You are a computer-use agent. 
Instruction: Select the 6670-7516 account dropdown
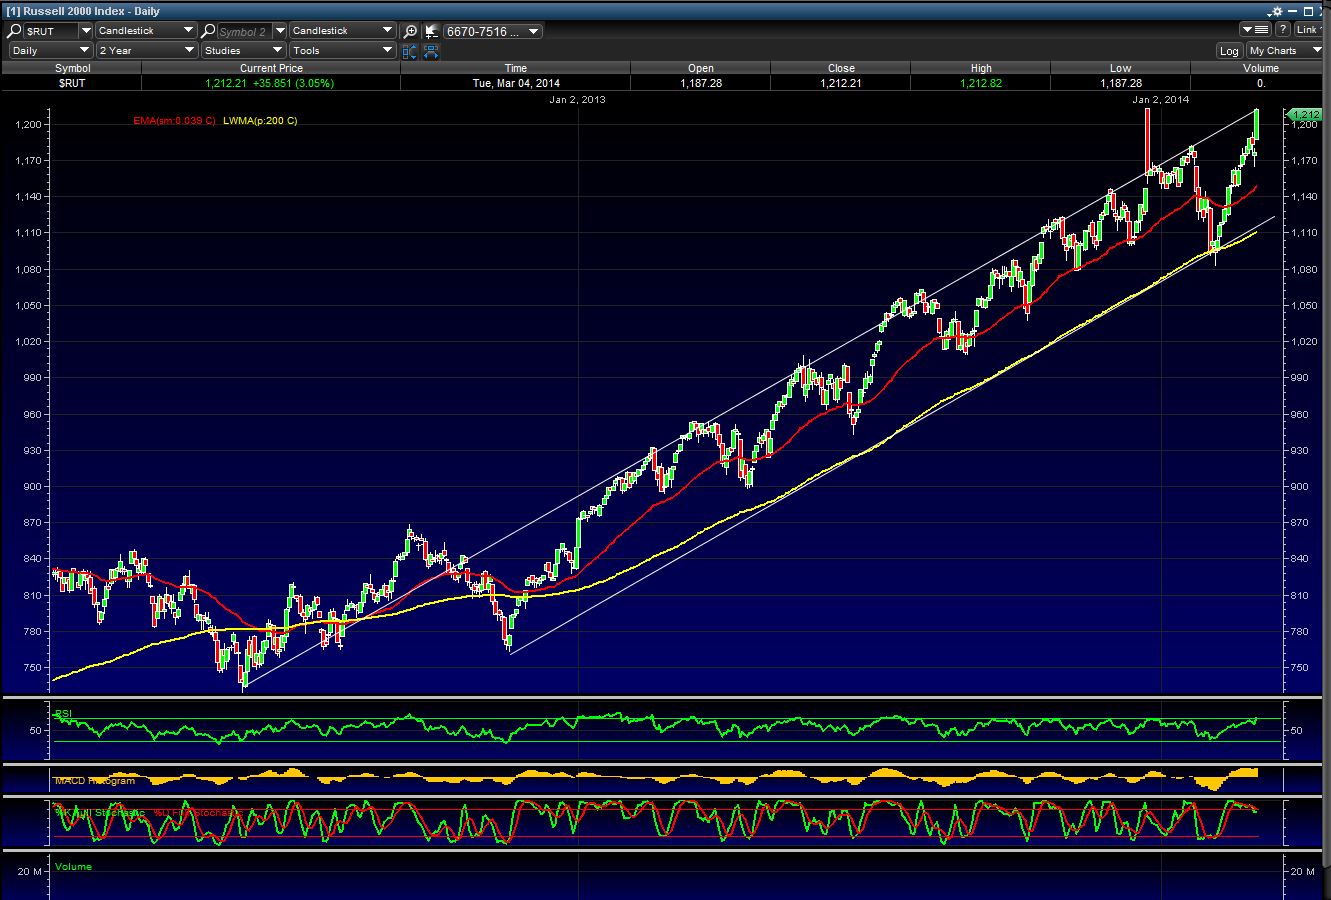(x=492, y=31)
